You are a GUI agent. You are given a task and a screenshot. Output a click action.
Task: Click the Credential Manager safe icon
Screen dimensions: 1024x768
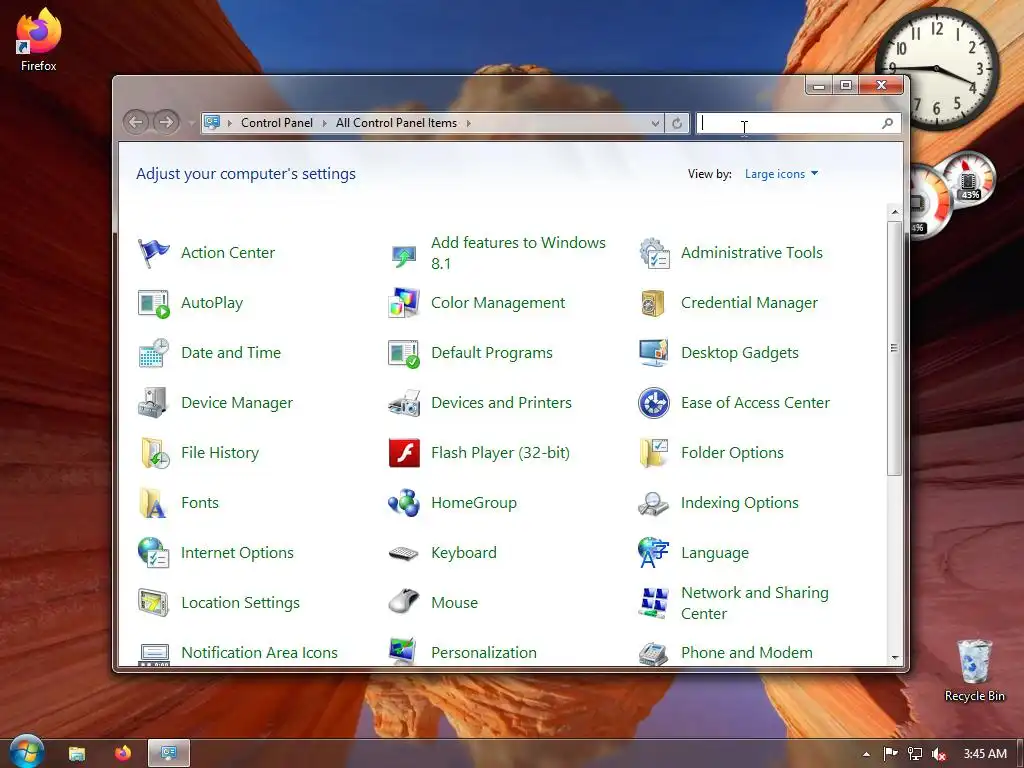click(x=654, y=303)
